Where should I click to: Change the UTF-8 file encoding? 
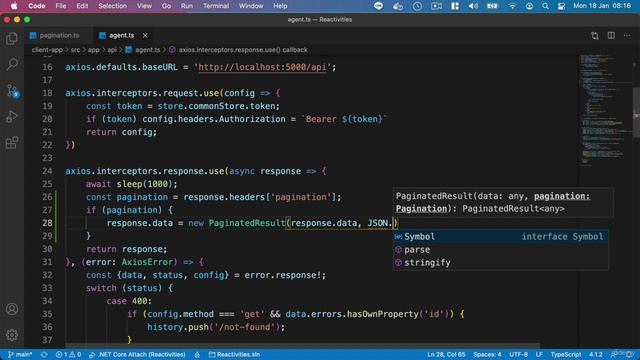point(518,354)
